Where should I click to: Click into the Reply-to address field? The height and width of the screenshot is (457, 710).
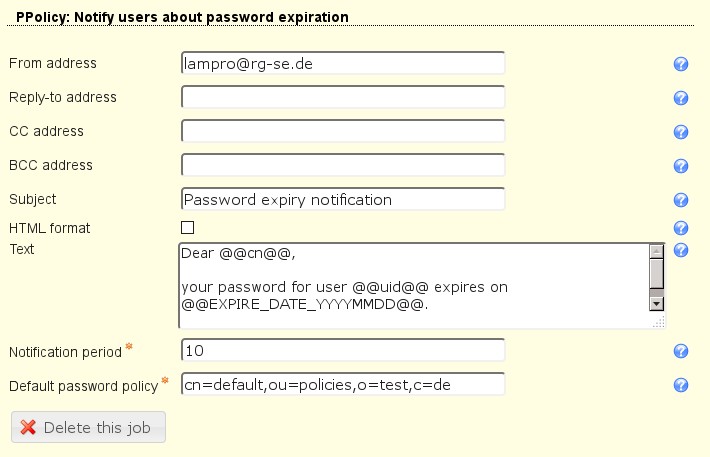pos(343,98)
